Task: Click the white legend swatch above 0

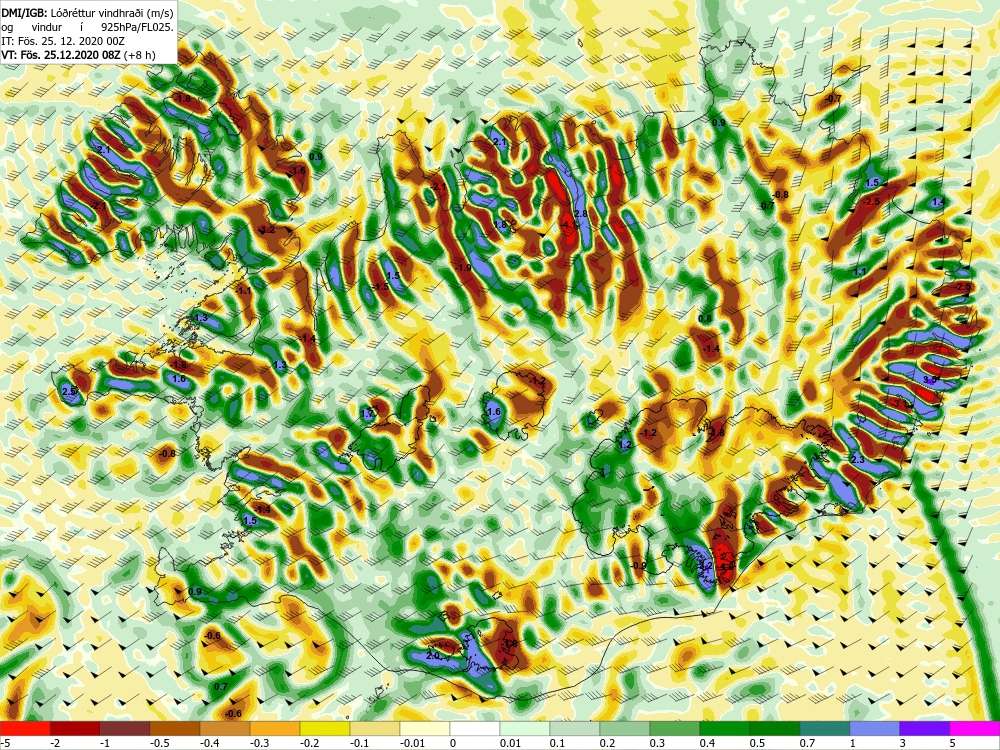Action: click(474, 728)
